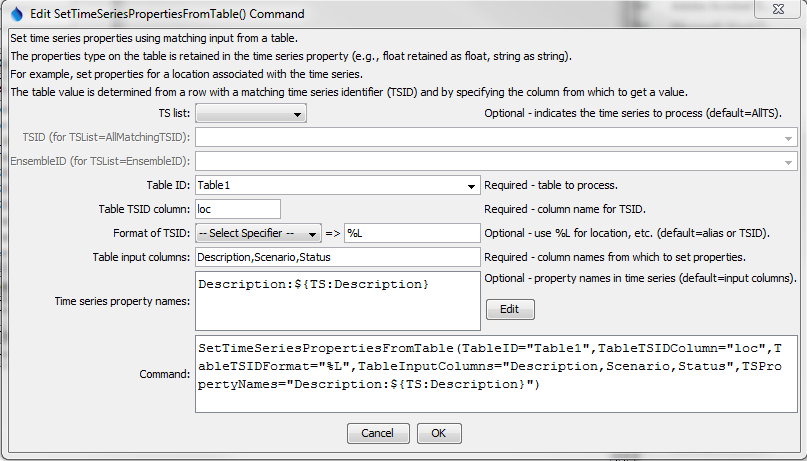Click the water drop icon in title bar
The image size is (807, 461).
pyautogui.click(x=15, y=14)
